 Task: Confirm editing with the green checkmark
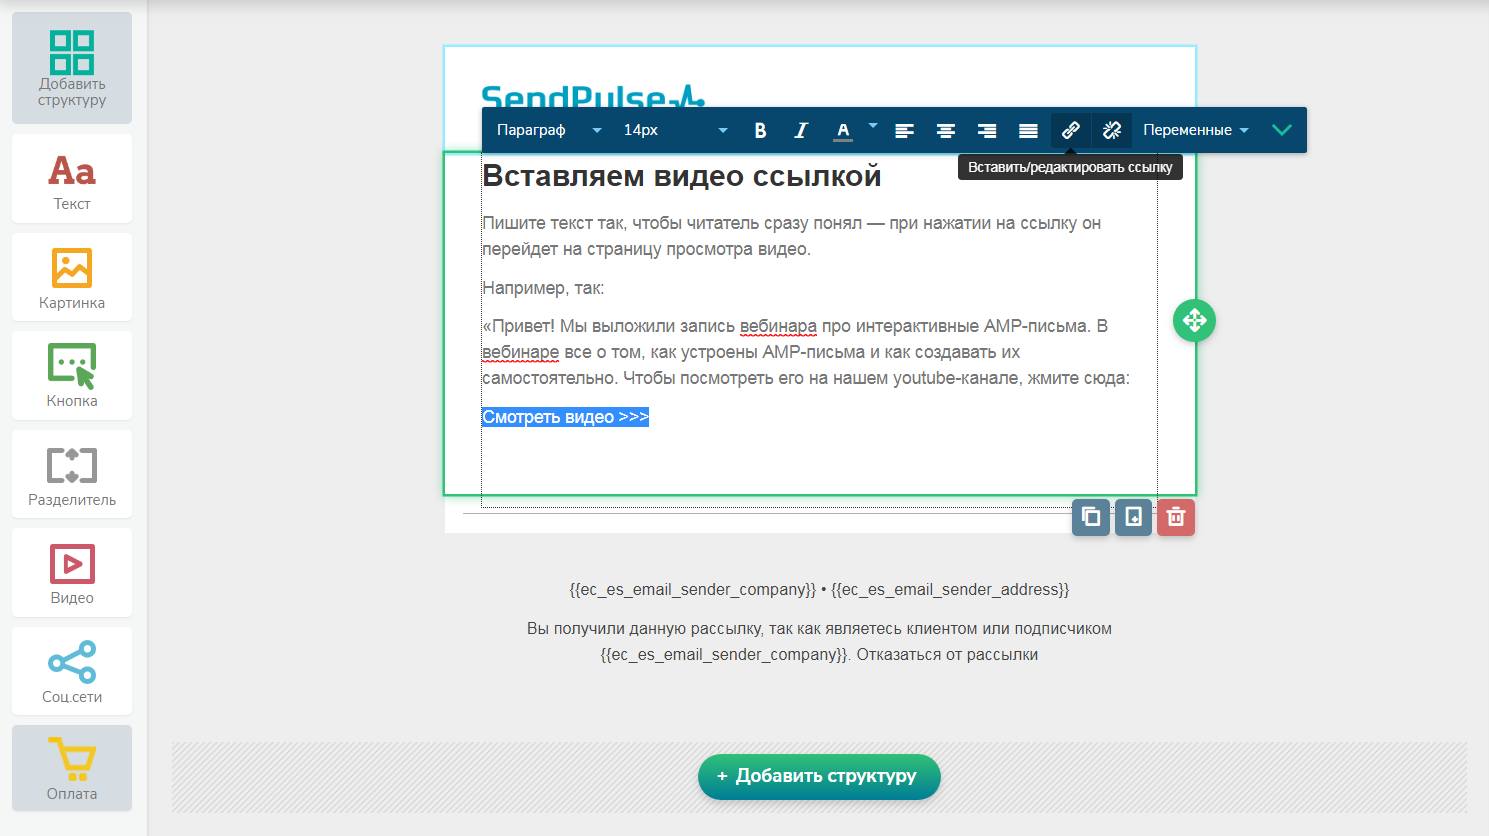[x=1282, y=130]
